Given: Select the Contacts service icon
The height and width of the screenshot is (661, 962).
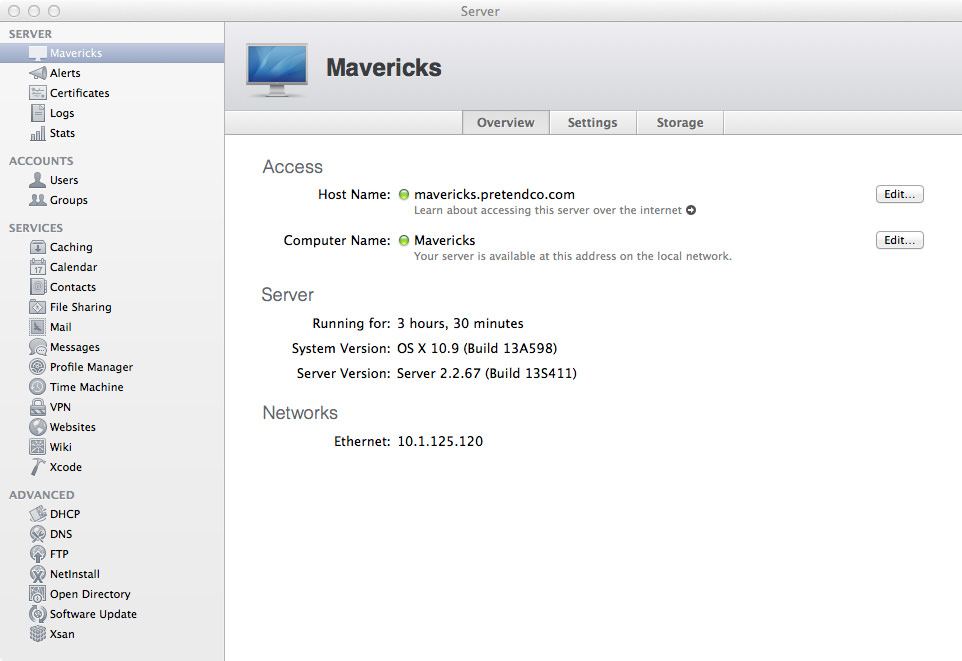Looking at the screenshot, I should pyautogui.click(x=37, y=287).
